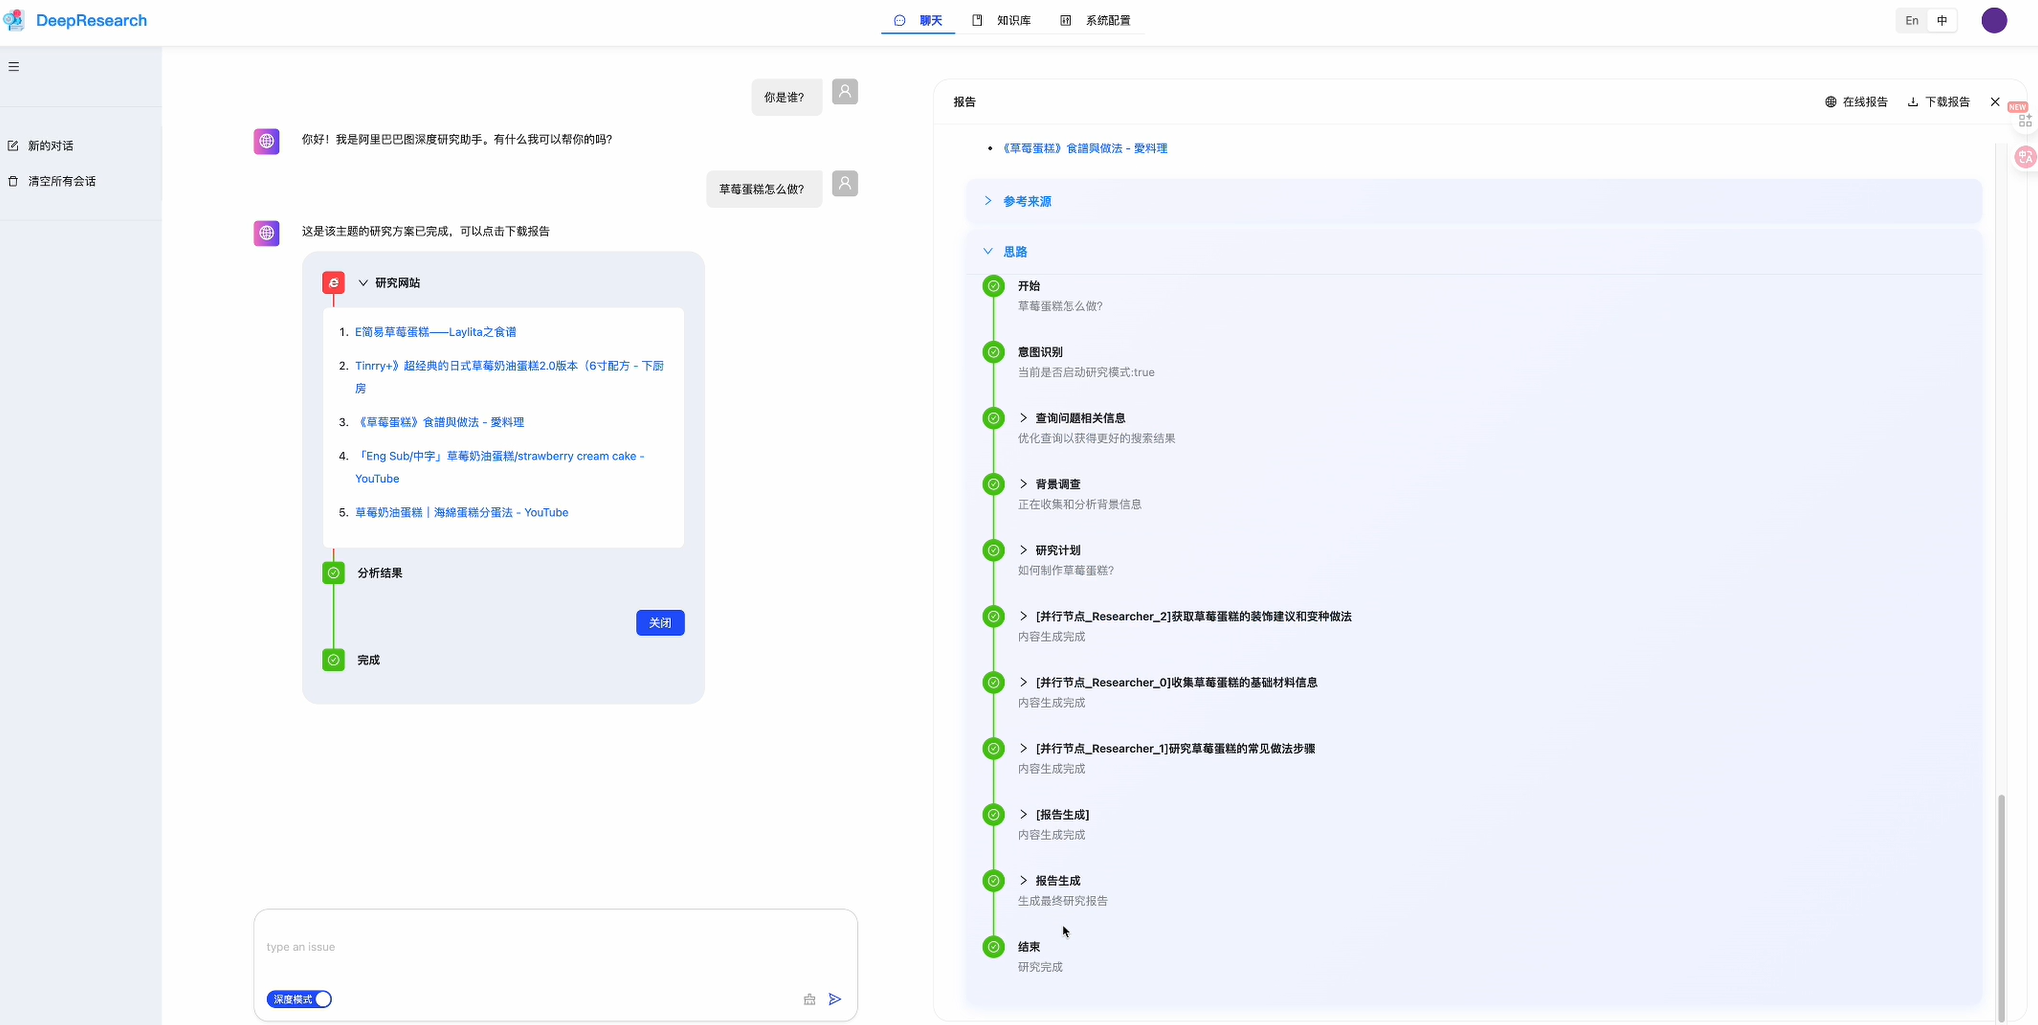Click the NEW grid widget icon
The height and width of the screenshot is (1025, 2038).
click(x=2025, y=120)
